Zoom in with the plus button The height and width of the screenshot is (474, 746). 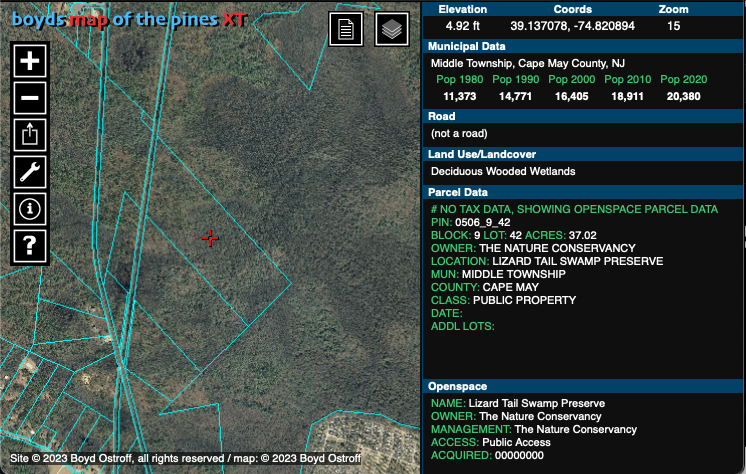(30, 60)
